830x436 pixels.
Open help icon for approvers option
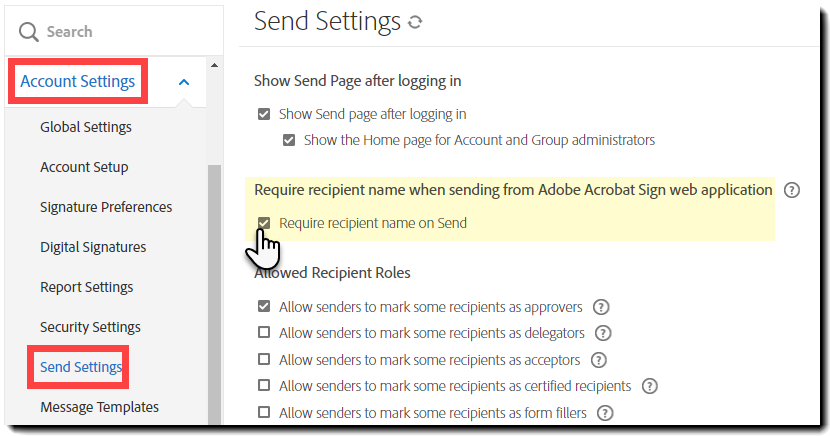point(601,307)
